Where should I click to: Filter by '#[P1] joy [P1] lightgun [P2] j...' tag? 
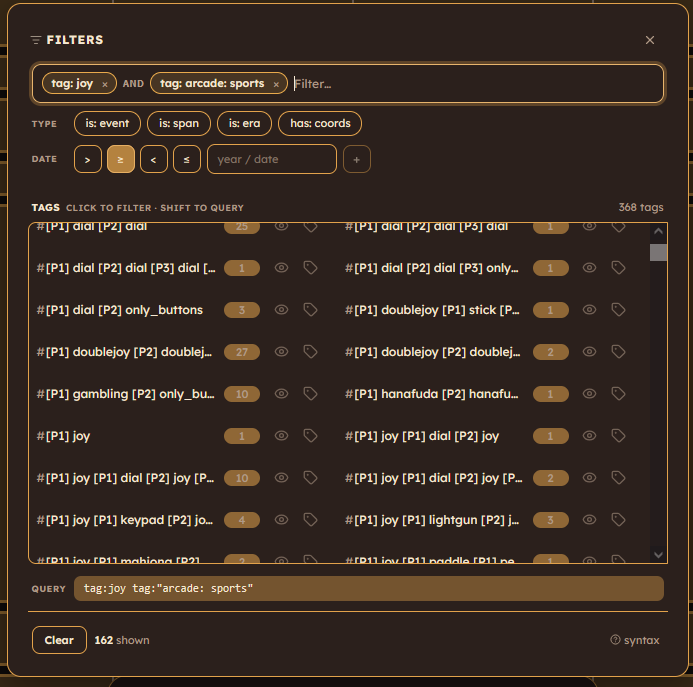tap(432, 520)
